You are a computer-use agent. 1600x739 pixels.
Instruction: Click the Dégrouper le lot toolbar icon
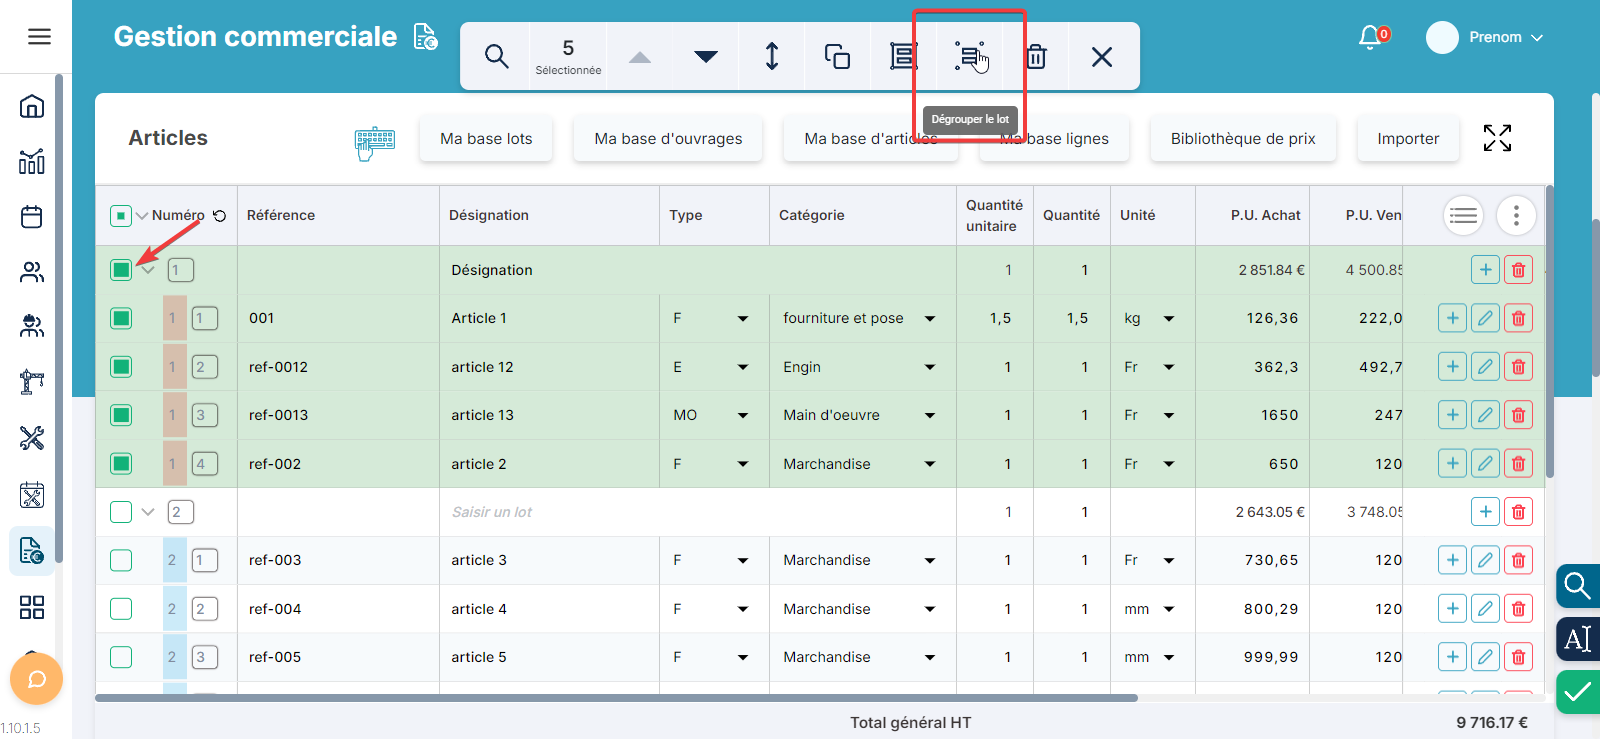(x=969, y=57)
